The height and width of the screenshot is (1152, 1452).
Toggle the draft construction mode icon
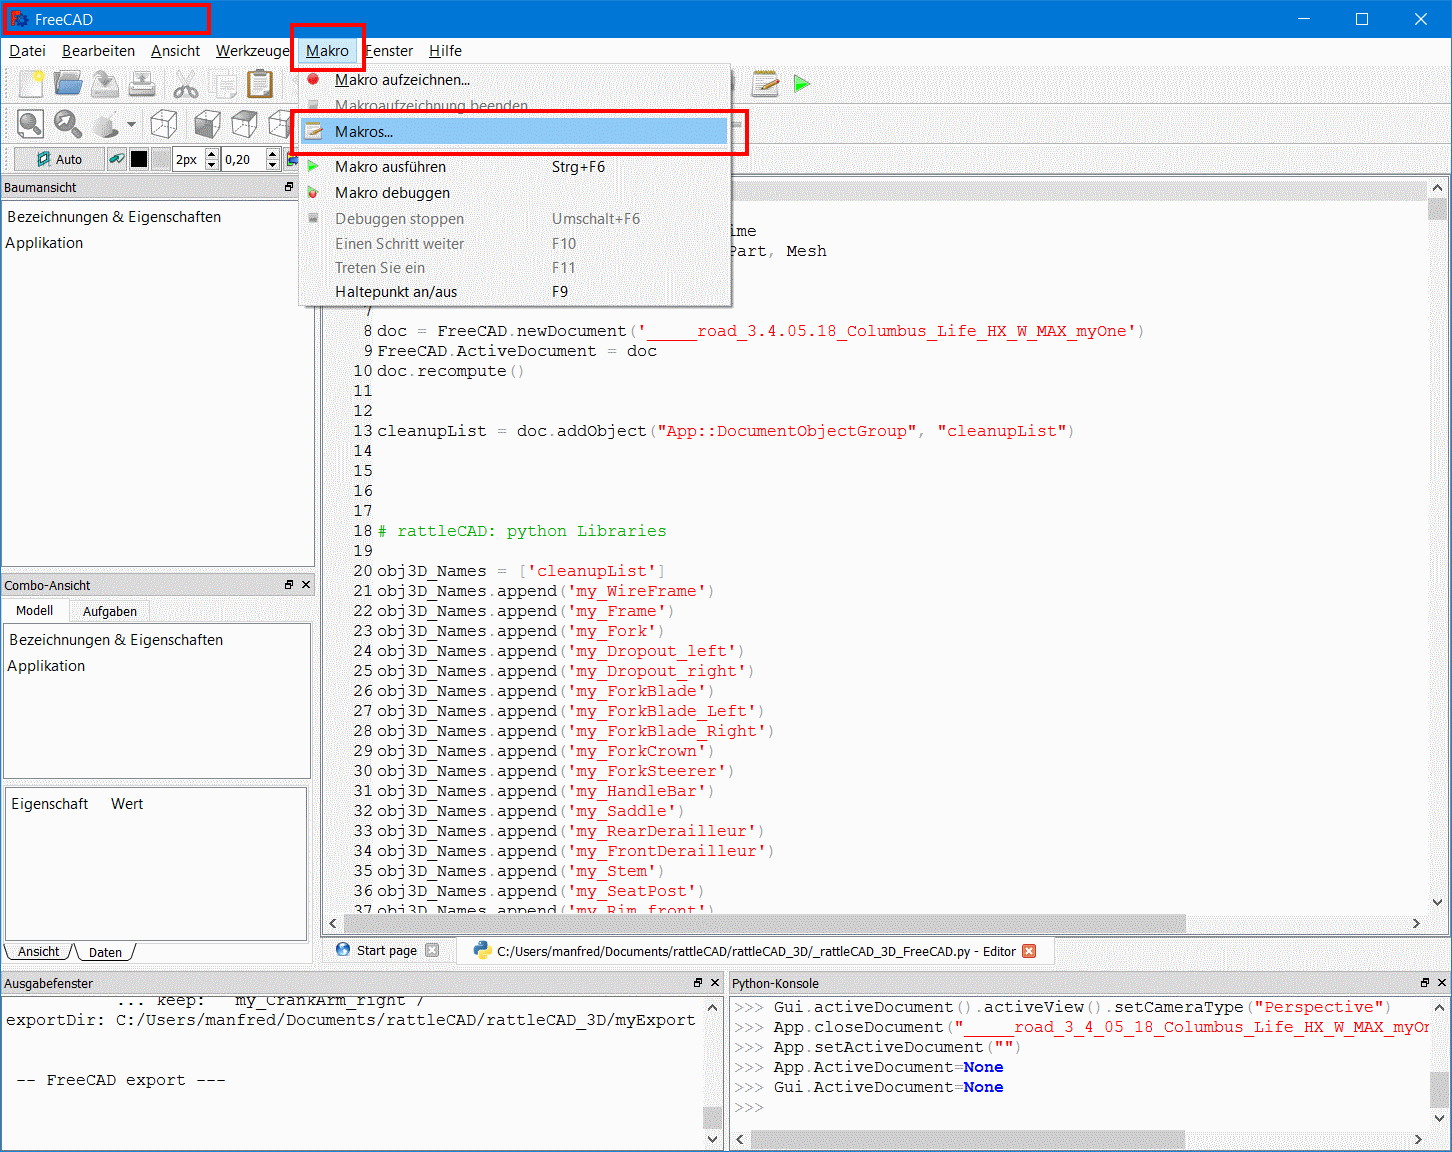pyautogui.click(x=117, y=159)
